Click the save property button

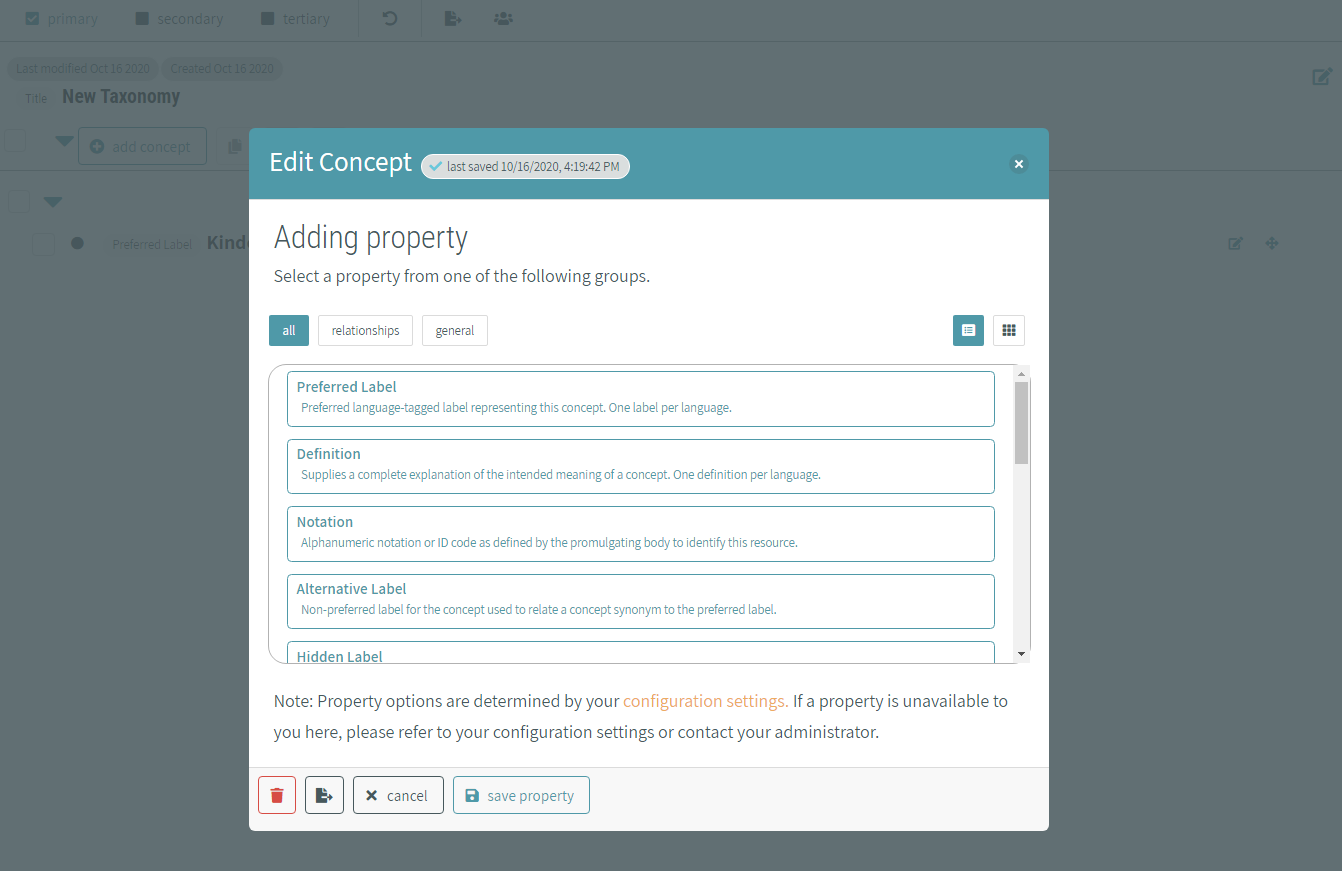521,795
